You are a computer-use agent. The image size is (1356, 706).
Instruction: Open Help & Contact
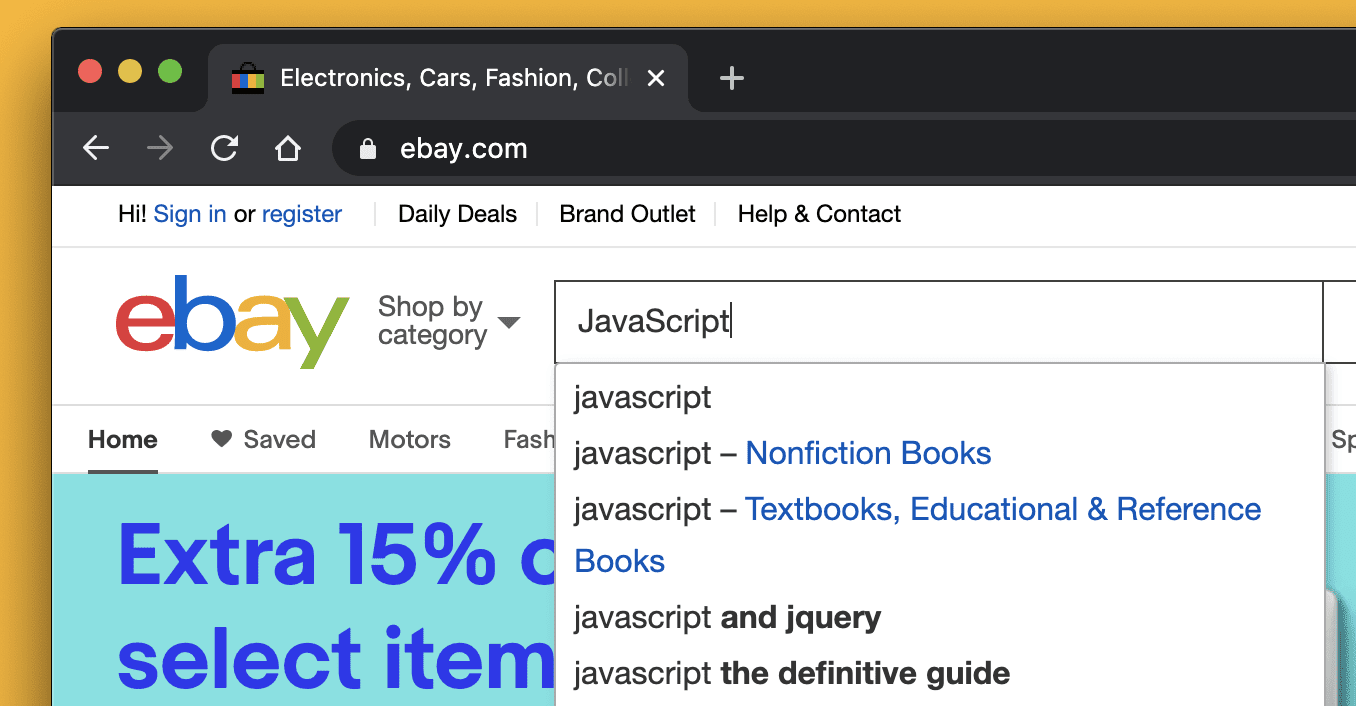click(x=818, y=213)
